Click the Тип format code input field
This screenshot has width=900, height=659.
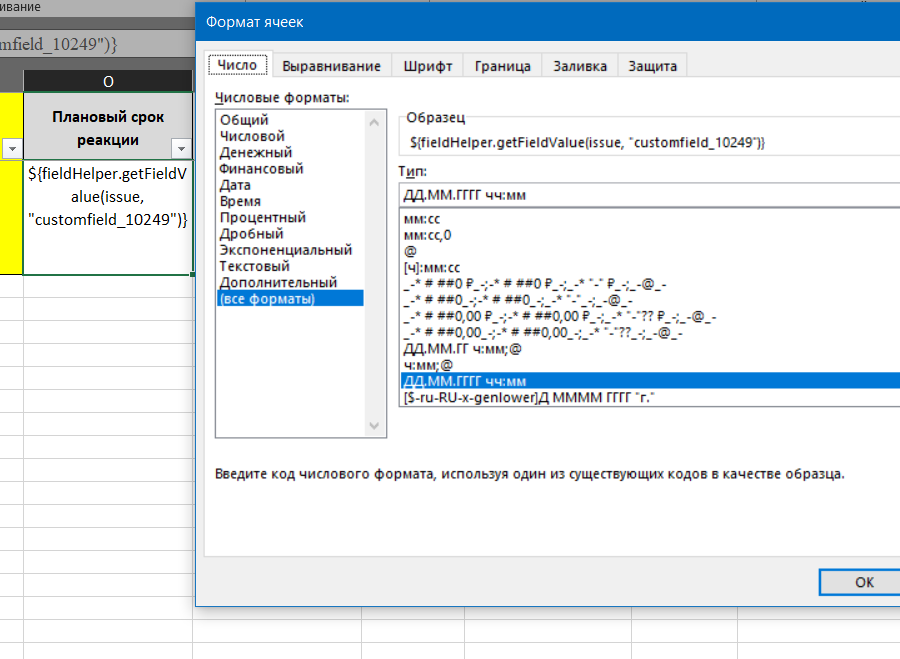[650, 195]
